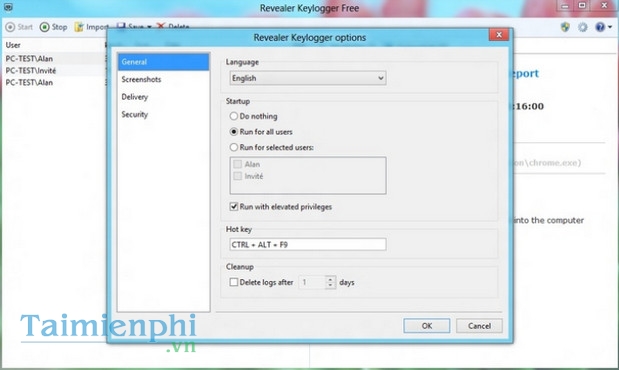Switch to the Screenshots options tab
This screenshot has height=370, width=619.
[163, 79]
